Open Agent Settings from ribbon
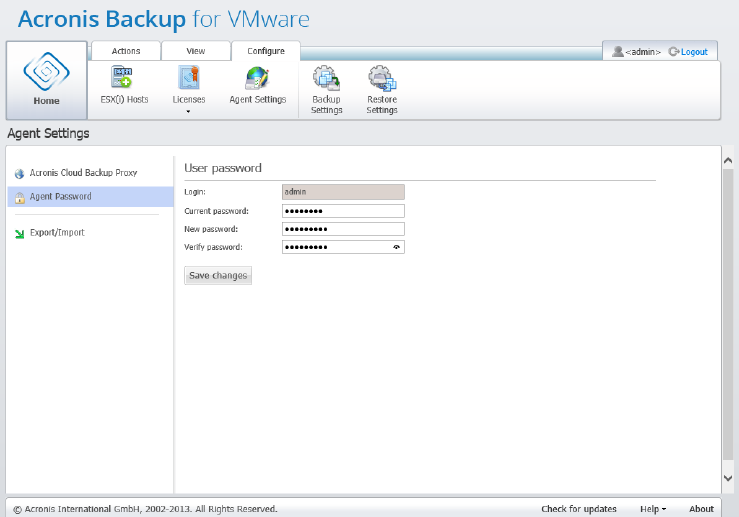This screenshot has height=517, width=739. pos(258,85)
